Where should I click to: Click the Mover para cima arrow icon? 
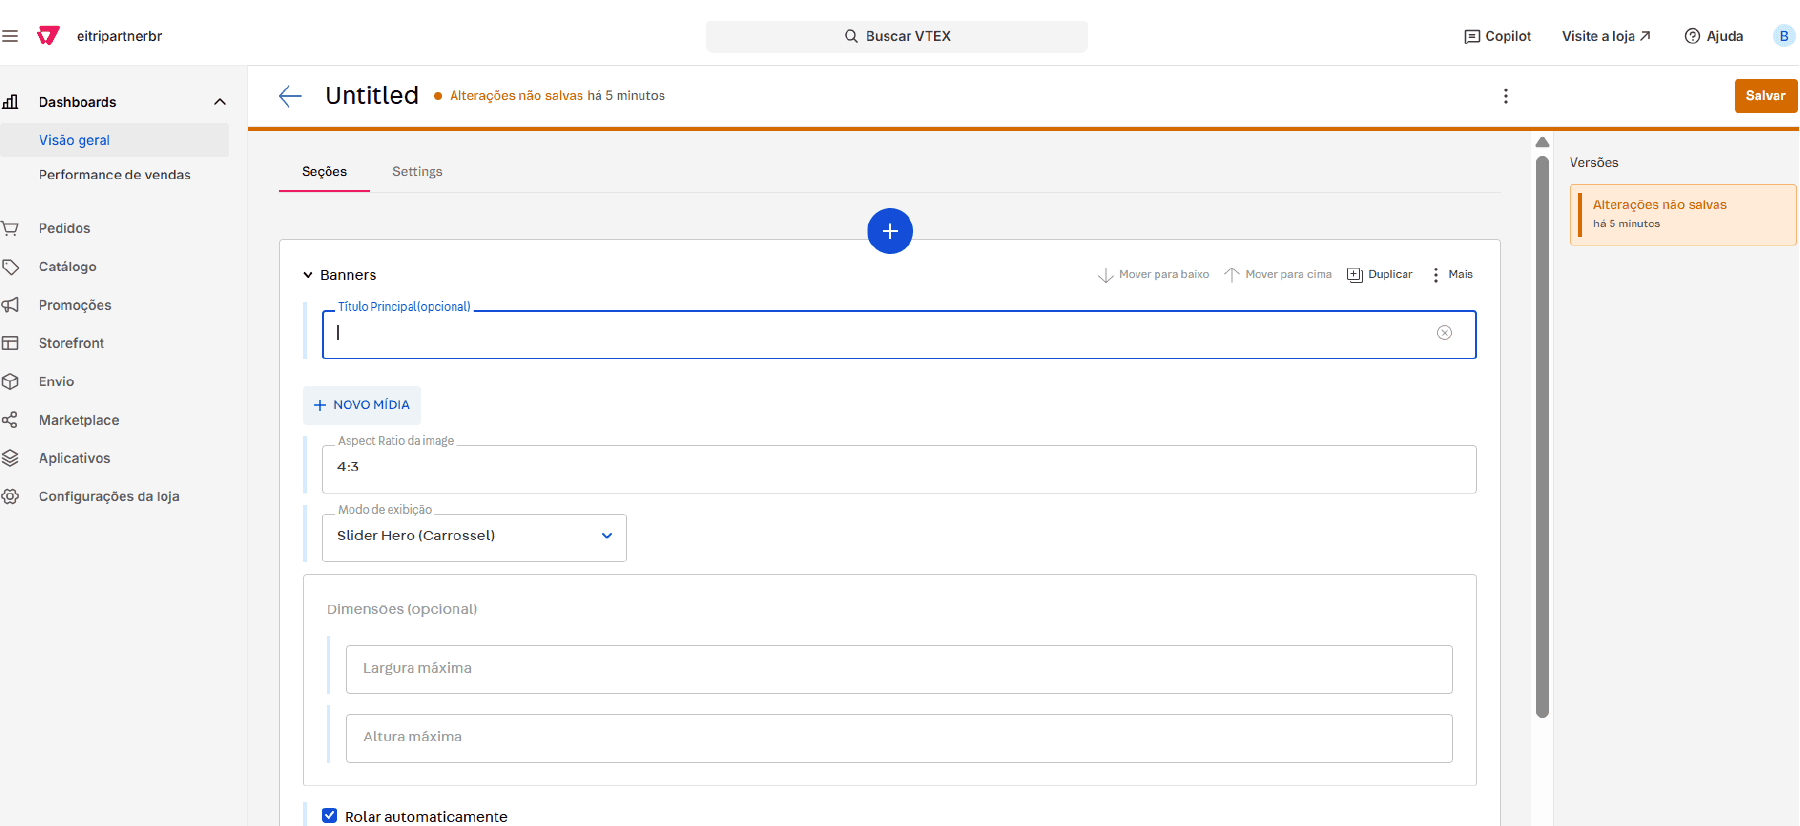pyautogui.click(x=1232, y=275)
